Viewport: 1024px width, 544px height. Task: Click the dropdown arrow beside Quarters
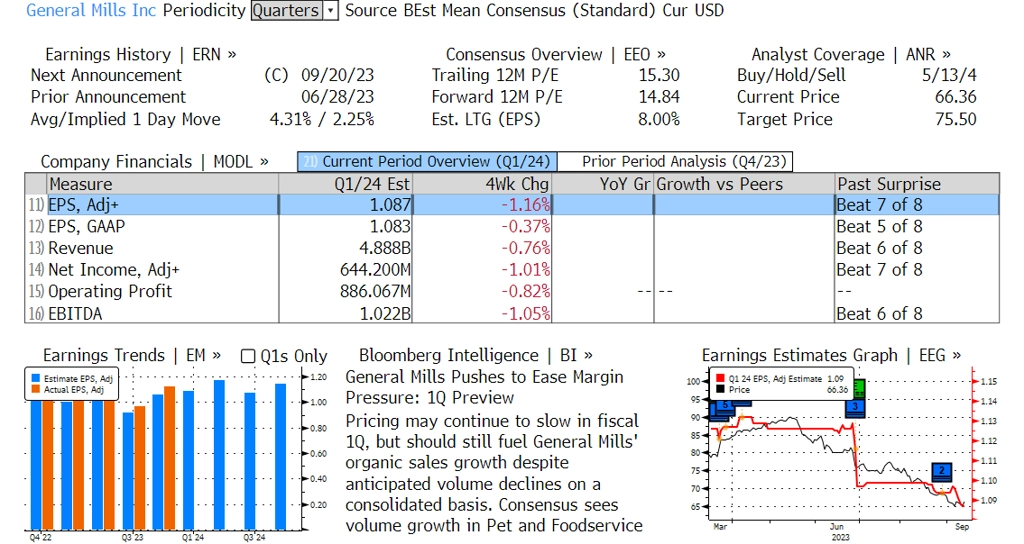click(x=331, y=11)
